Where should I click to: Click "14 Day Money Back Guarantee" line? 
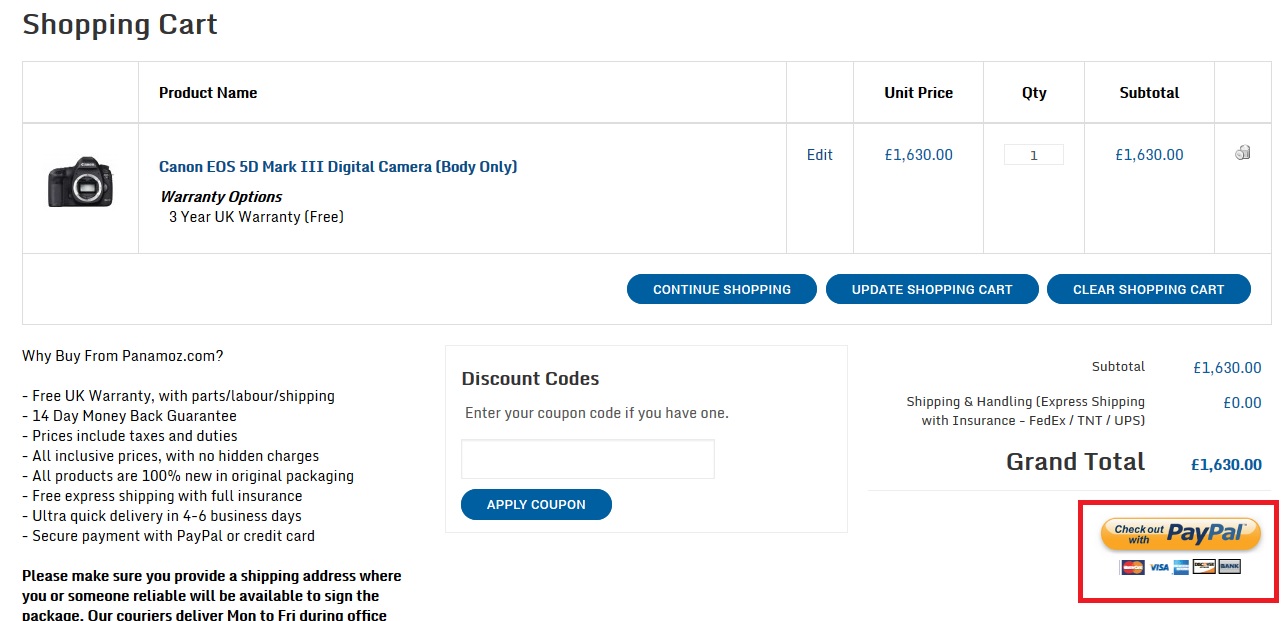pyautogui.click(x=130, y=416)
